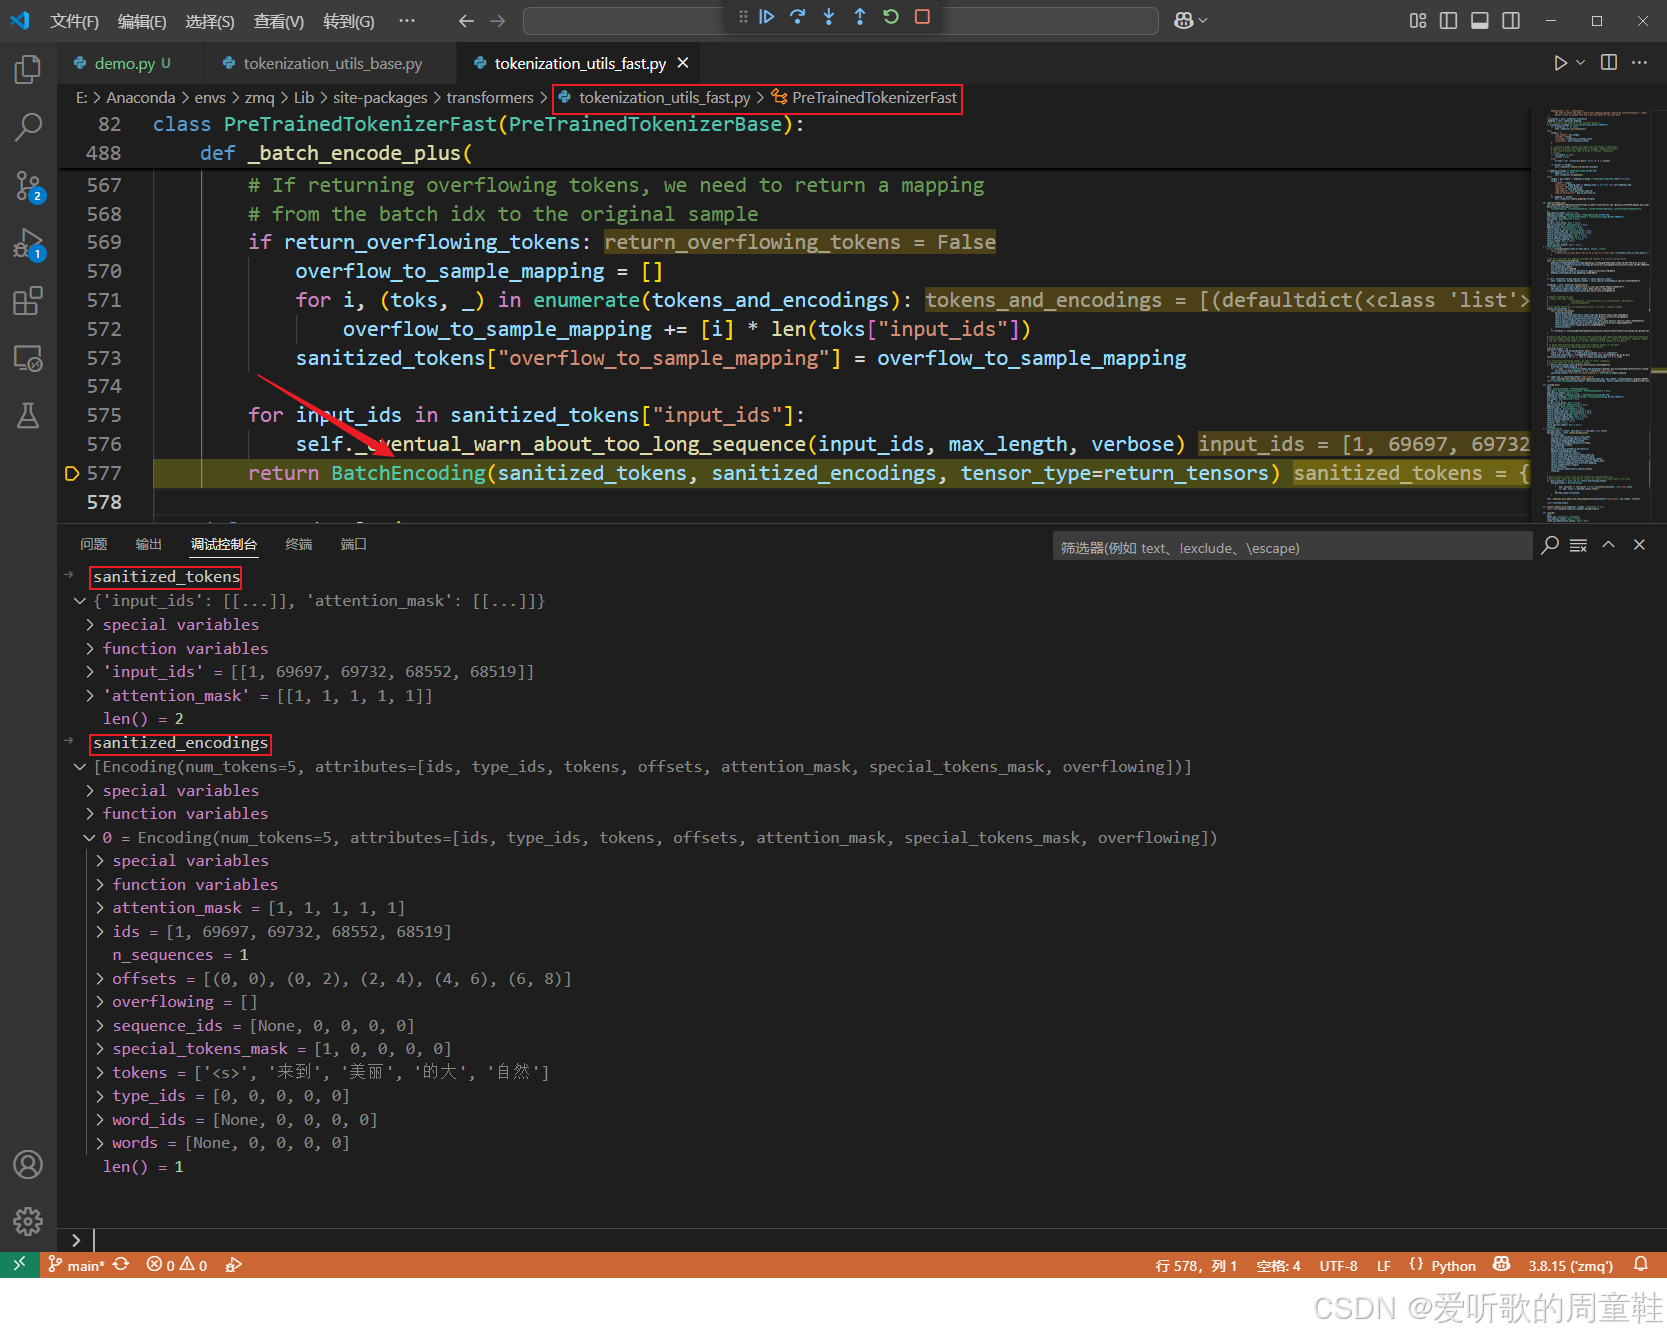Open notifications bell in status bar

coord(1641,1265)
